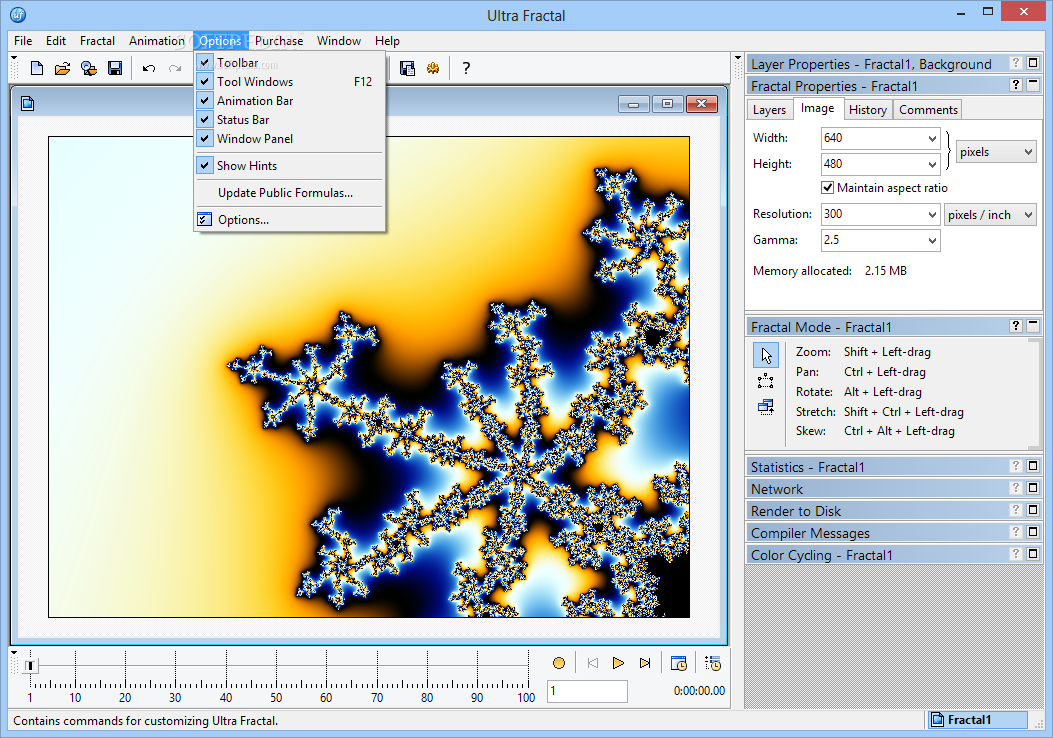Open the Fractal menu
This screenshot has width=1053, height=738.
[97, 41]
